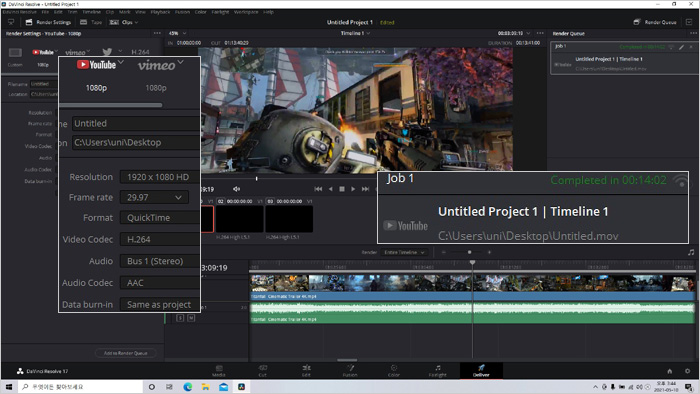
Task: Open the Workspace menu
Action: [x=246, y=12]
